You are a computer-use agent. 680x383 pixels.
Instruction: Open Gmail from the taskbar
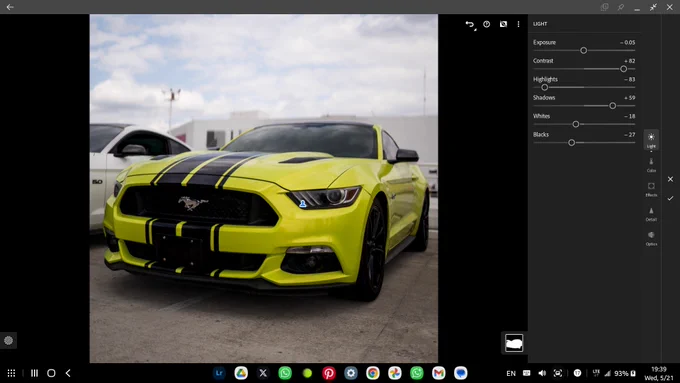coord(439,373)
